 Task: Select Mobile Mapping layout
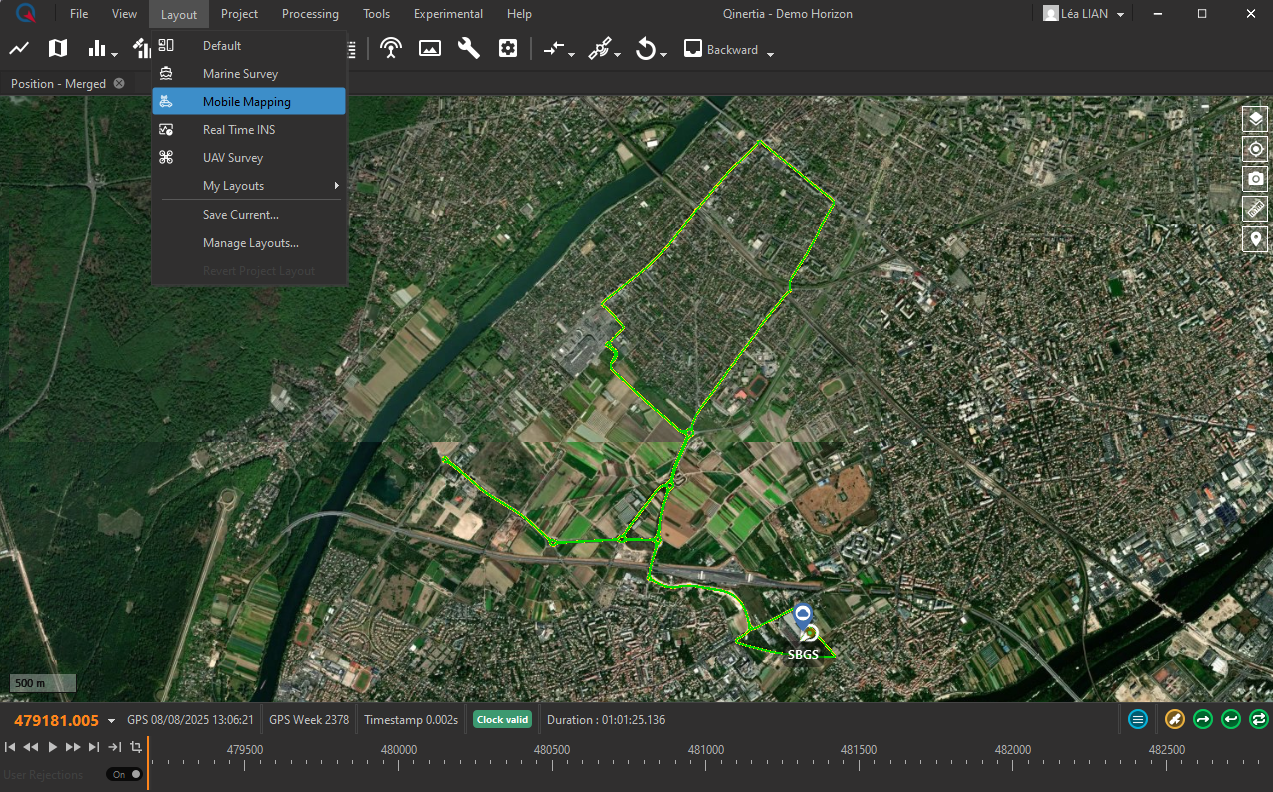[247, 102]
